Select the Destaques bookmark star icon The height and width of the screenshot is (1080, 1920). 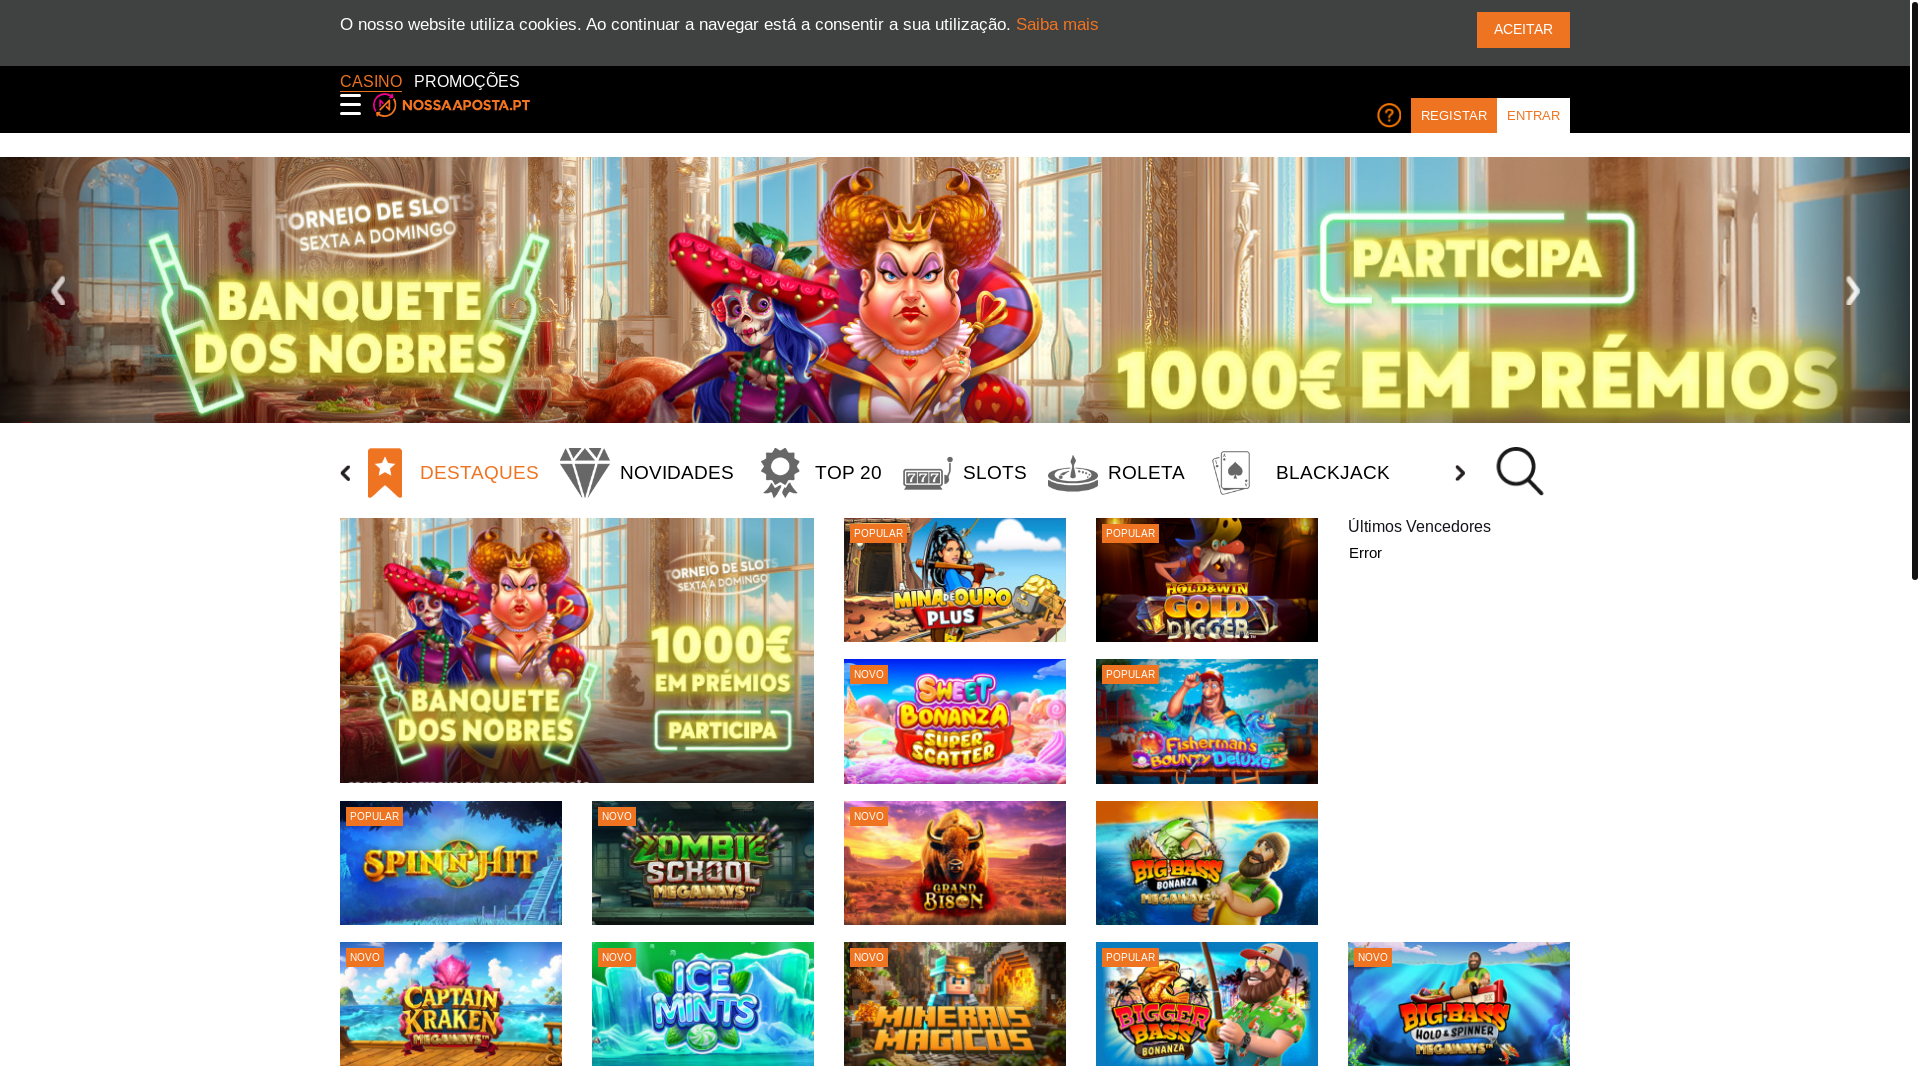click(385, 473)
